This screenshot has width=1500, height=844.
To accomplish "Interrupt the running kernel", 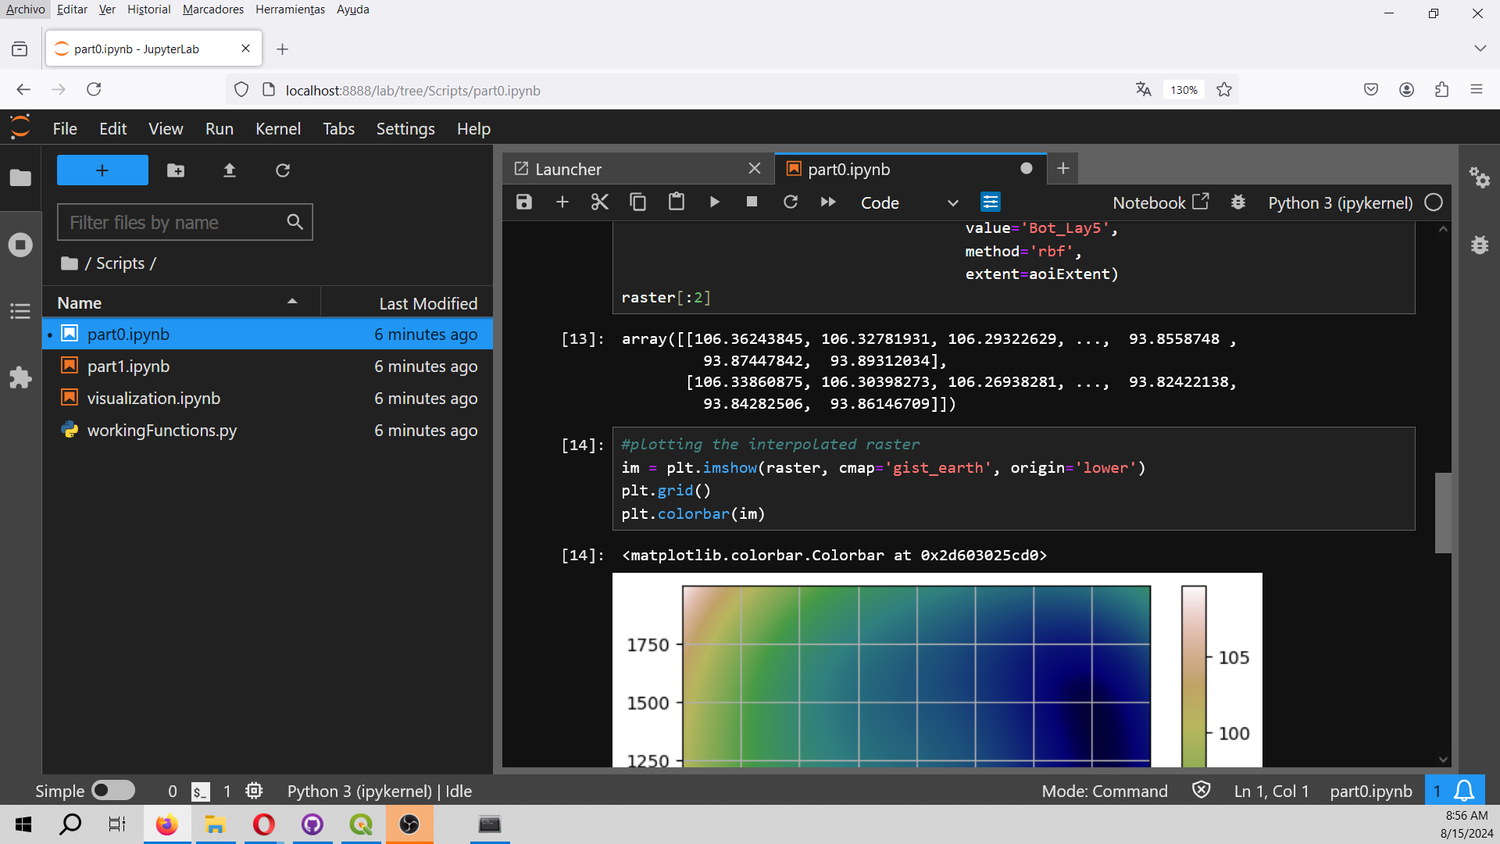I will [x=752, y=201].
